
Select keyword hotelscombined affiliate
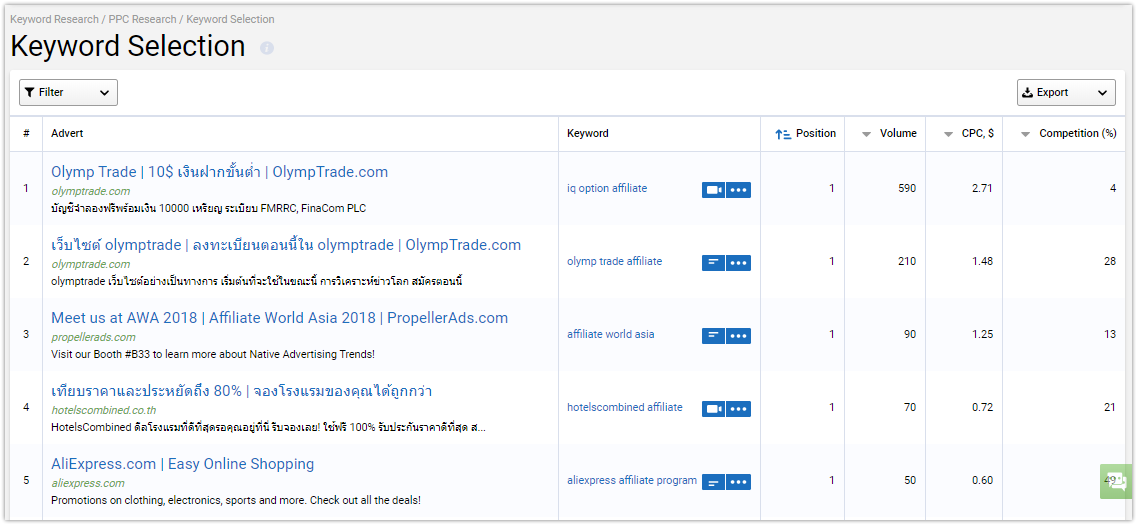pos(625,408)
